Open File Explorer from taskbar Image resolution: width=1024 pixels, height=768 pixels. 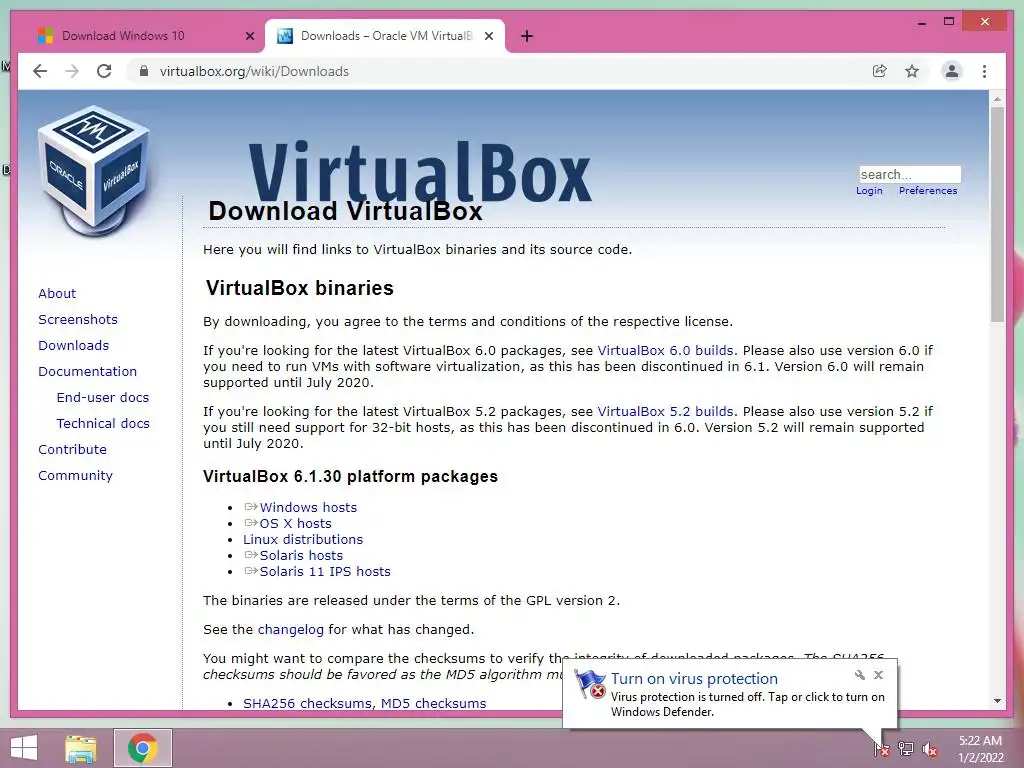[81, 748]
